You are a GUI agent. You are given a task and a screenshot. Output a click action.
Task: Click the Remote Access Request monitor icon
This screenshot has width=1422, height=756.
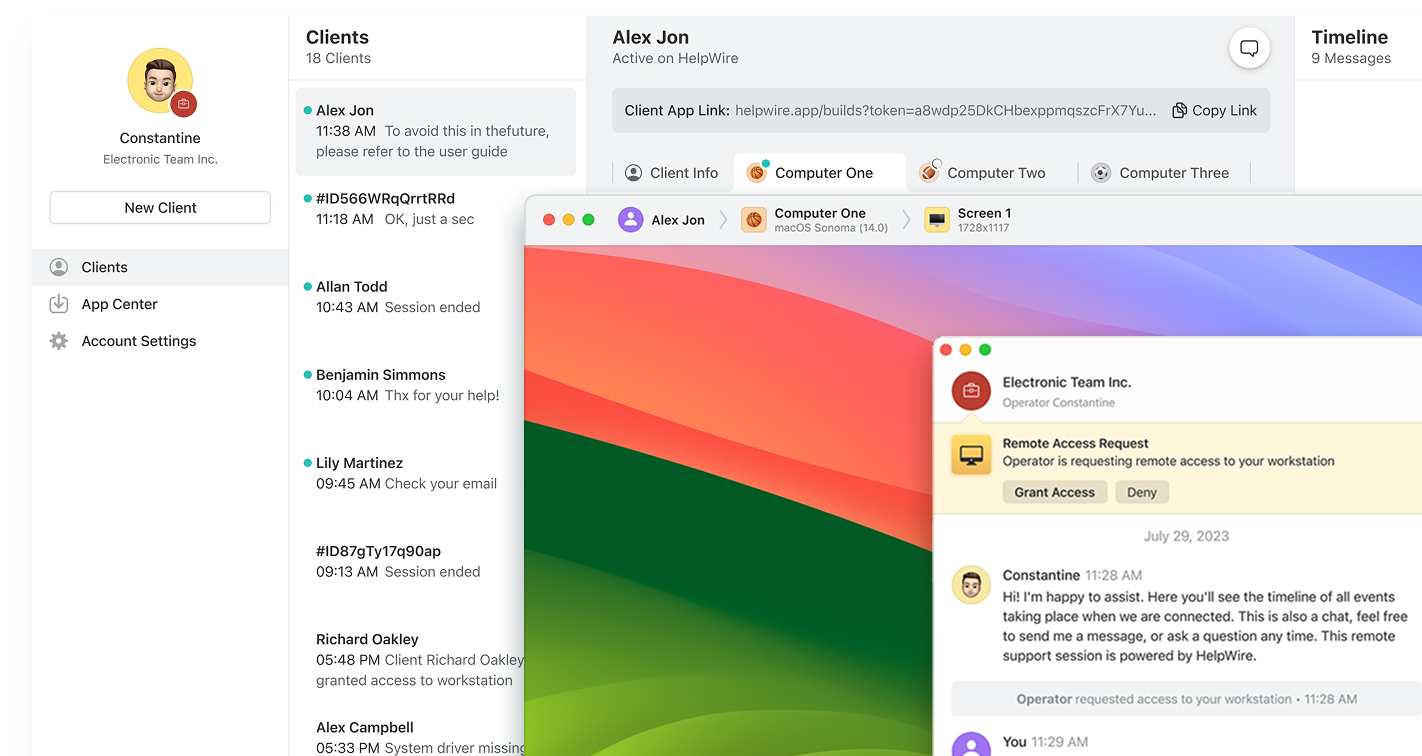970,455
